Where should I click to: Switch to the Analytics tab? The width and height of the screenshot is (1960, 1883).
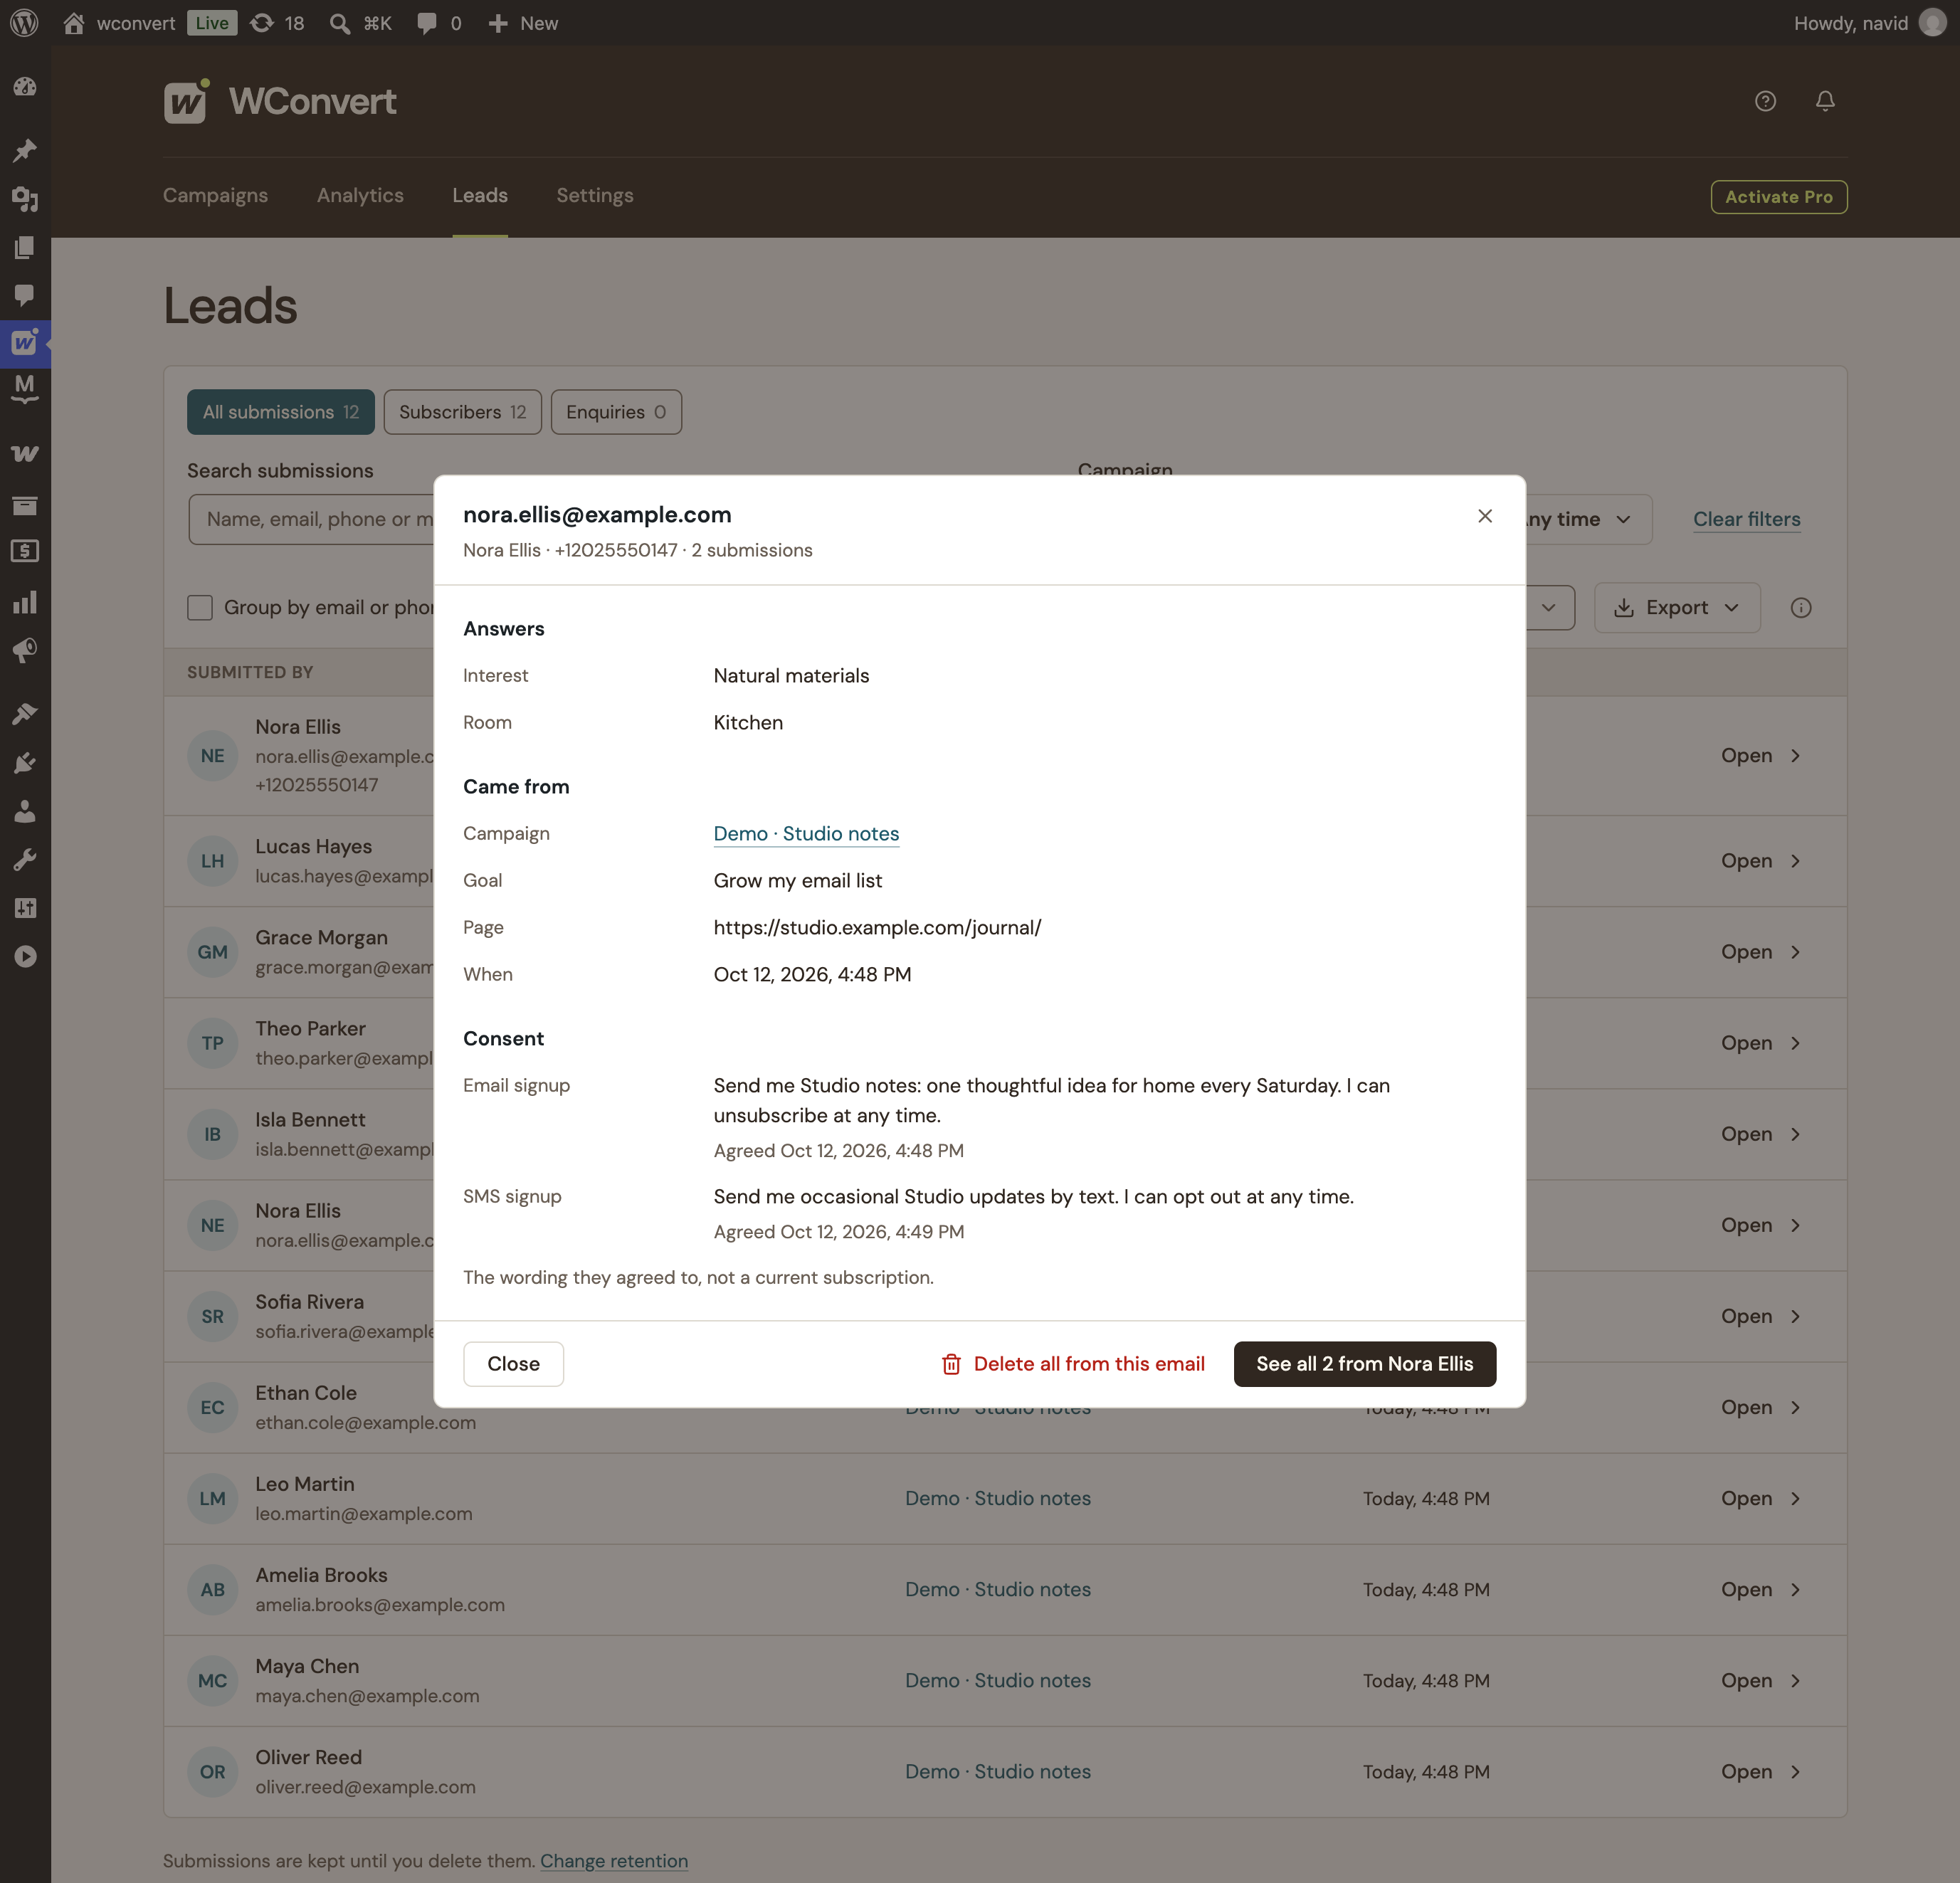coord(360,195)
